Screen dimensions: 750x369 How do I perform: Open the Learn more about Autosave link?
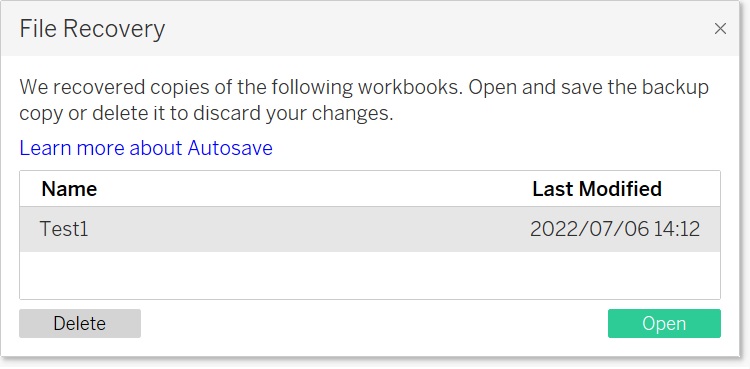[146, 148]
